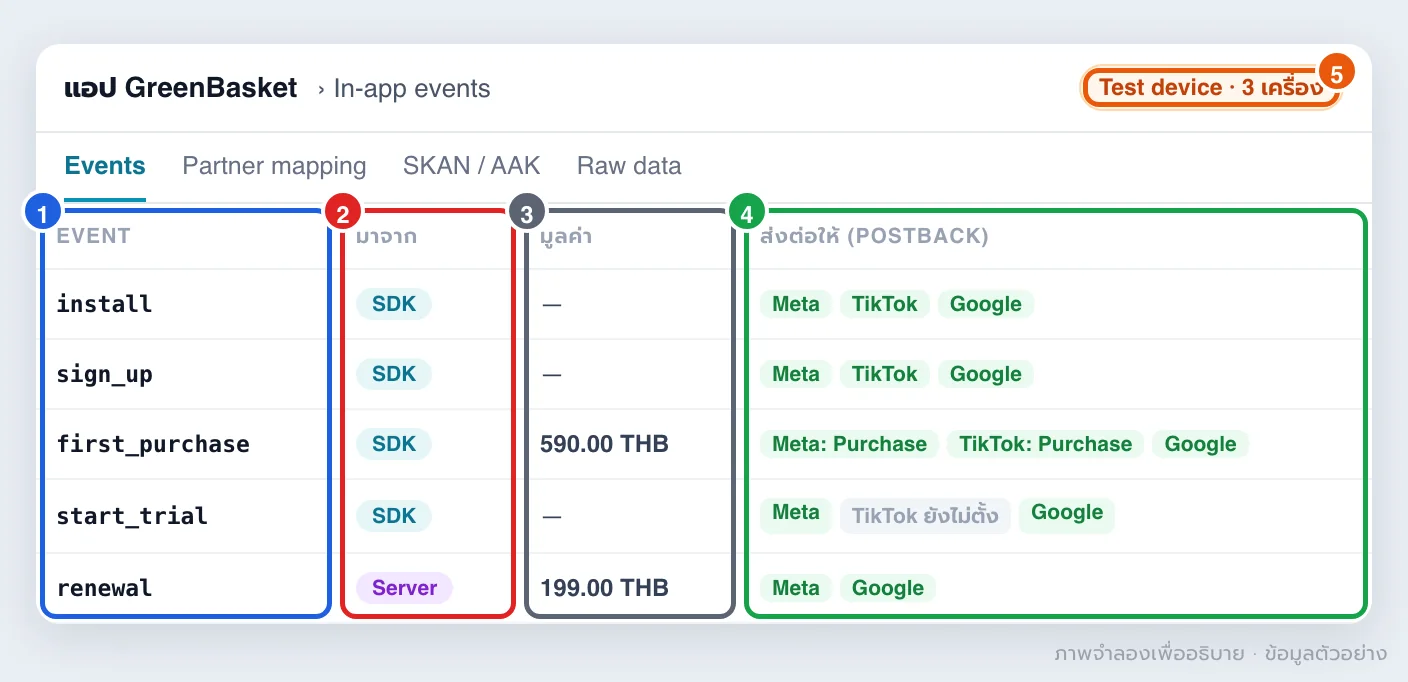The image size is (1408, 682).
Task: Click the Meta chip in sign_up row
Action: tap(796, 374)
